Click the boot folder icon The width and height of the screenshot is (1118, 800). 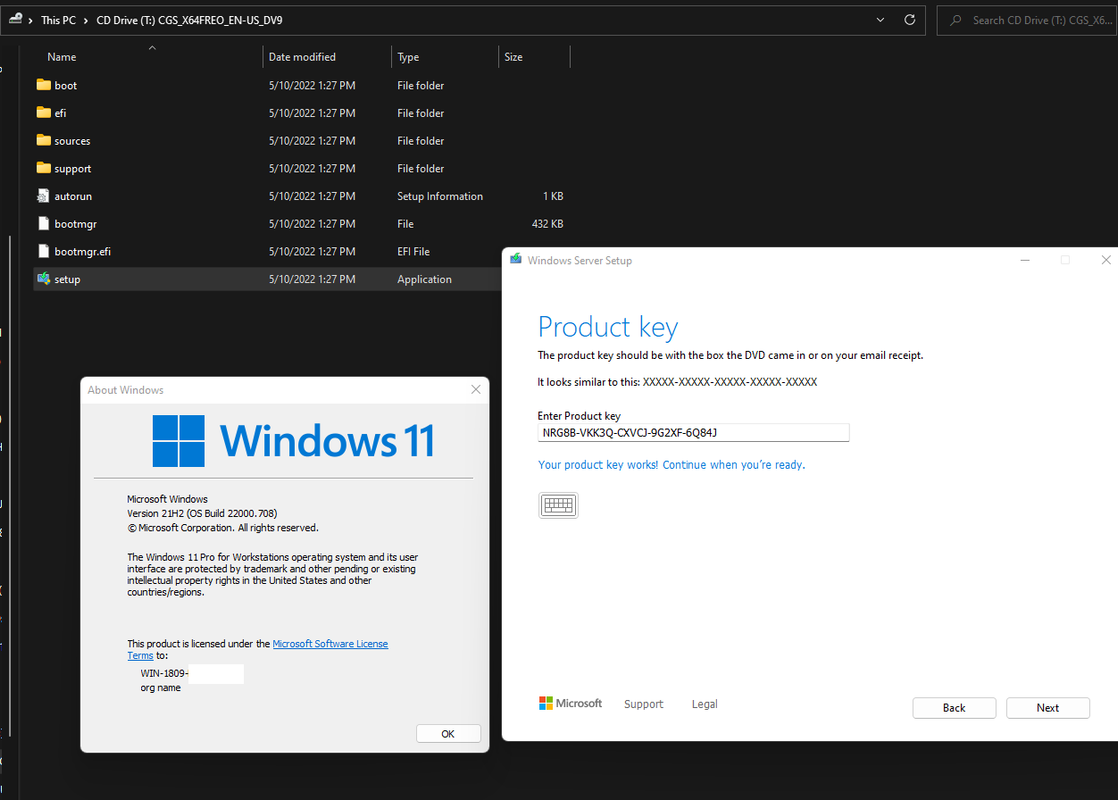tap(43, 85)
